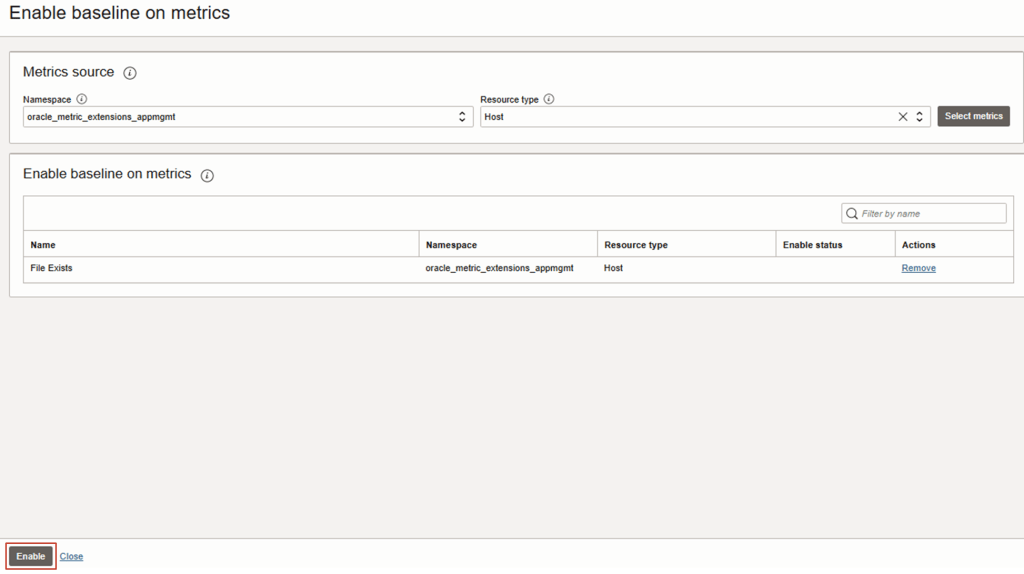Click the Enable button at bottom
The image size is (1024, 574).
31,556
